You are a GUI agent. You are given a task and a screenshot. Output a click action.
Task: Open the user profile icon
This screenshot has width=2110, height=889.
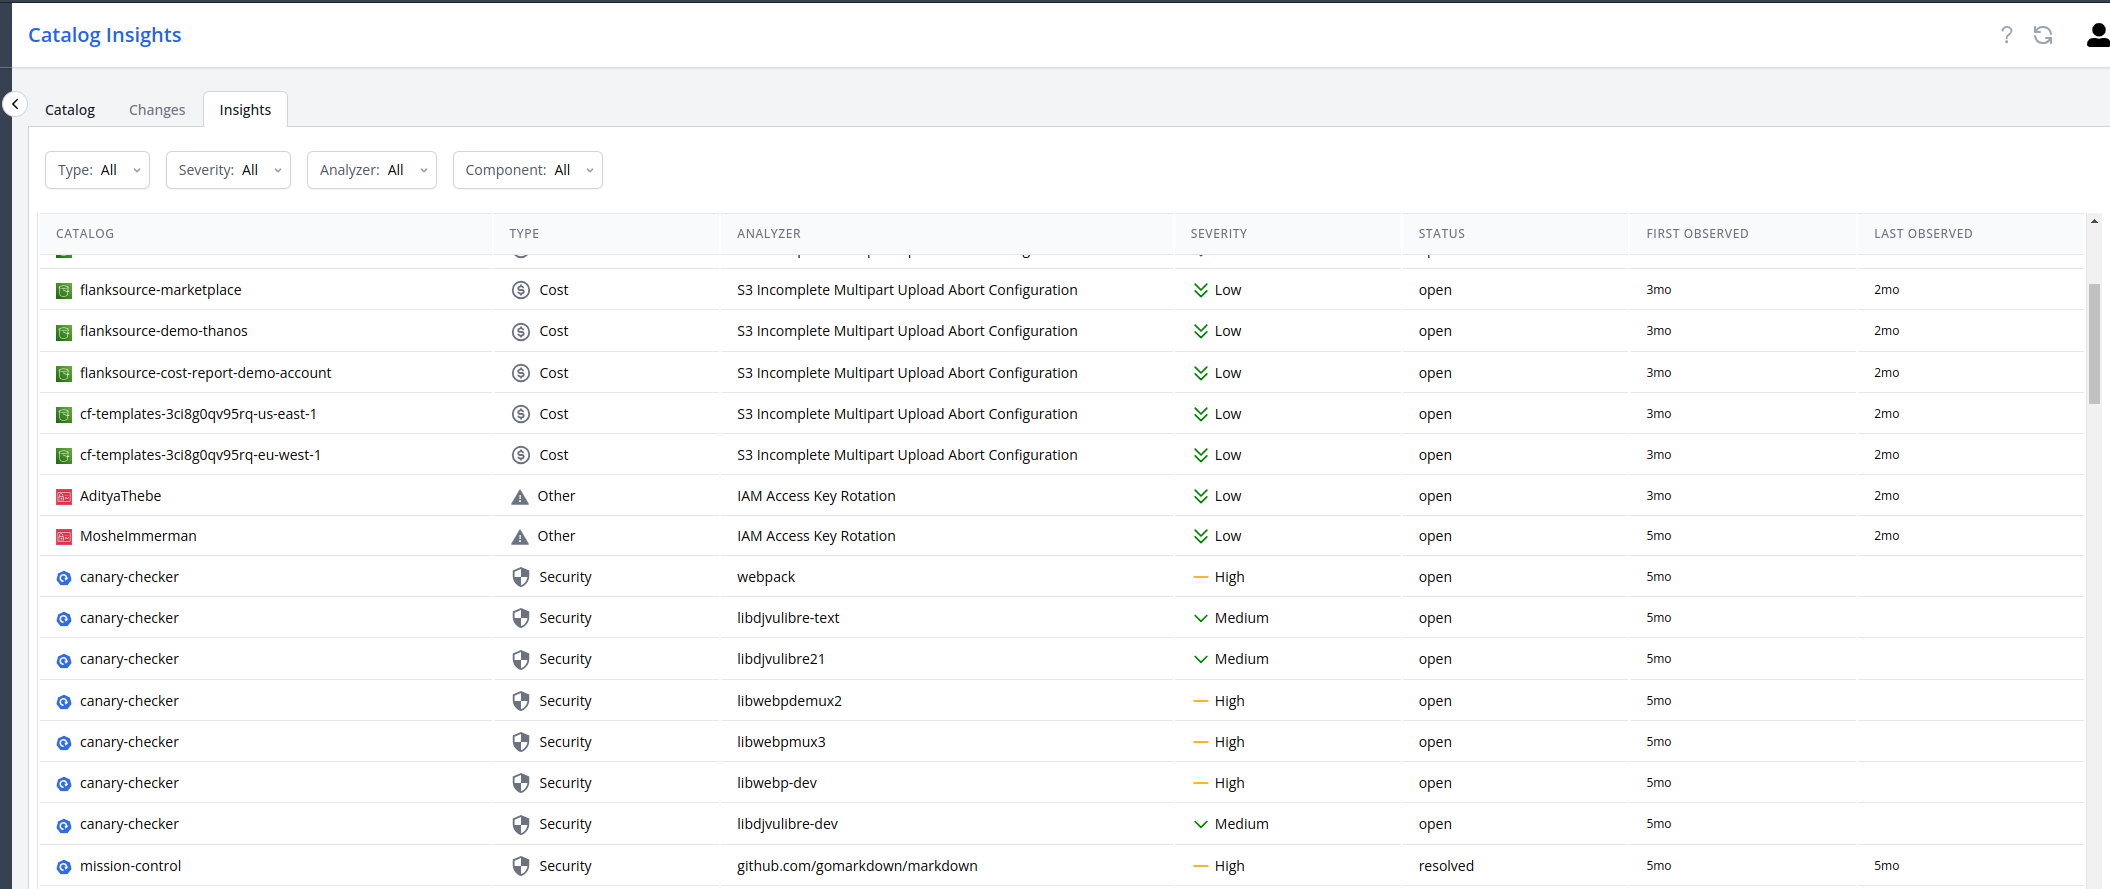[2097, 35]
